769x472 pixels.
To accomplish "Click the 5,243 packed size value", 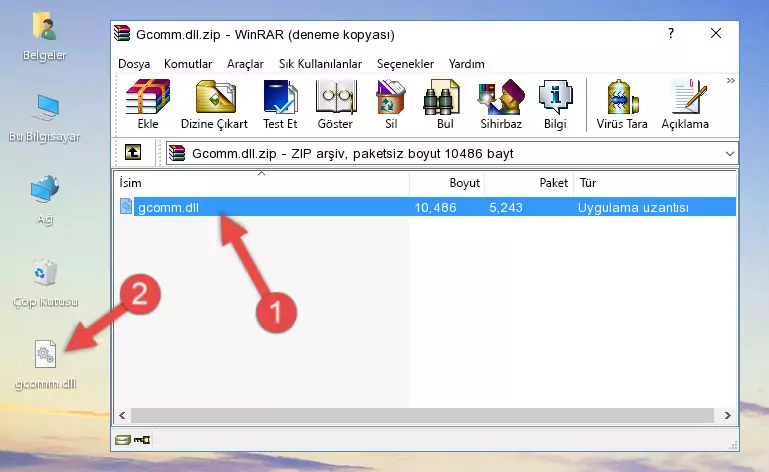I will click(506, 208).
